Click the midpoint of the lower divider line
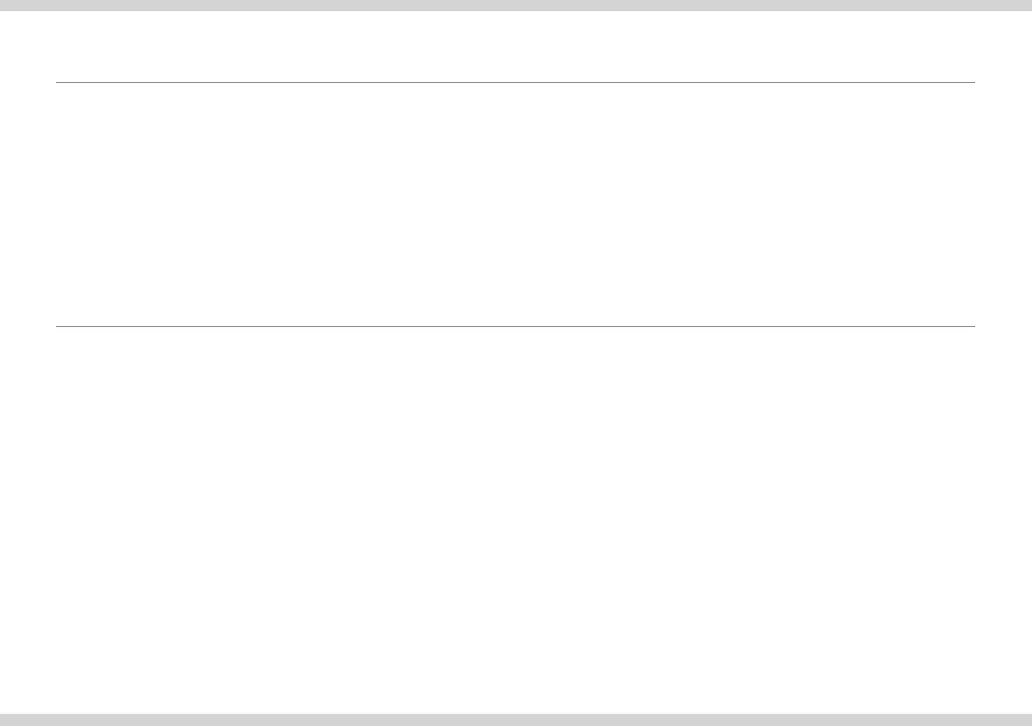The height and width of the screenshot is (726, 1032). (x=515, y=326)
